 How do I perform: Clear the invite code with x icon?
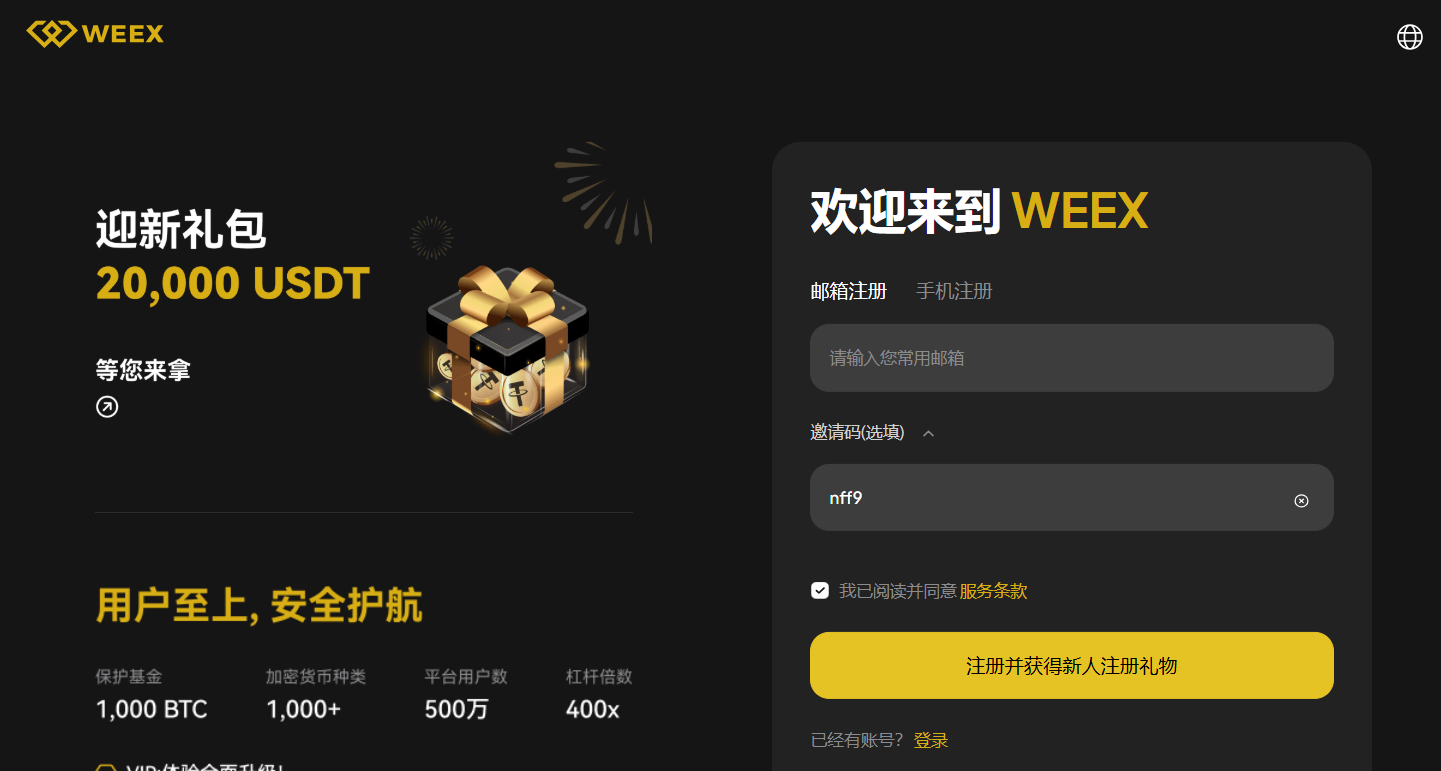[1301, 500]
